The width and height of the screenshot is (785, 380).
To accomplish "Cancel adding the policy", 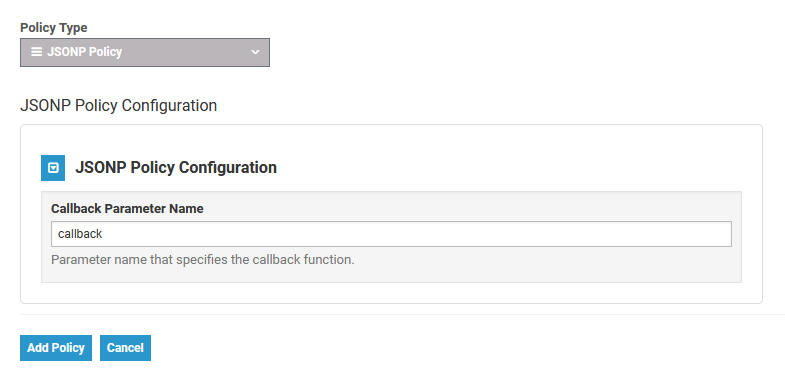I will (x=125, y=348).
